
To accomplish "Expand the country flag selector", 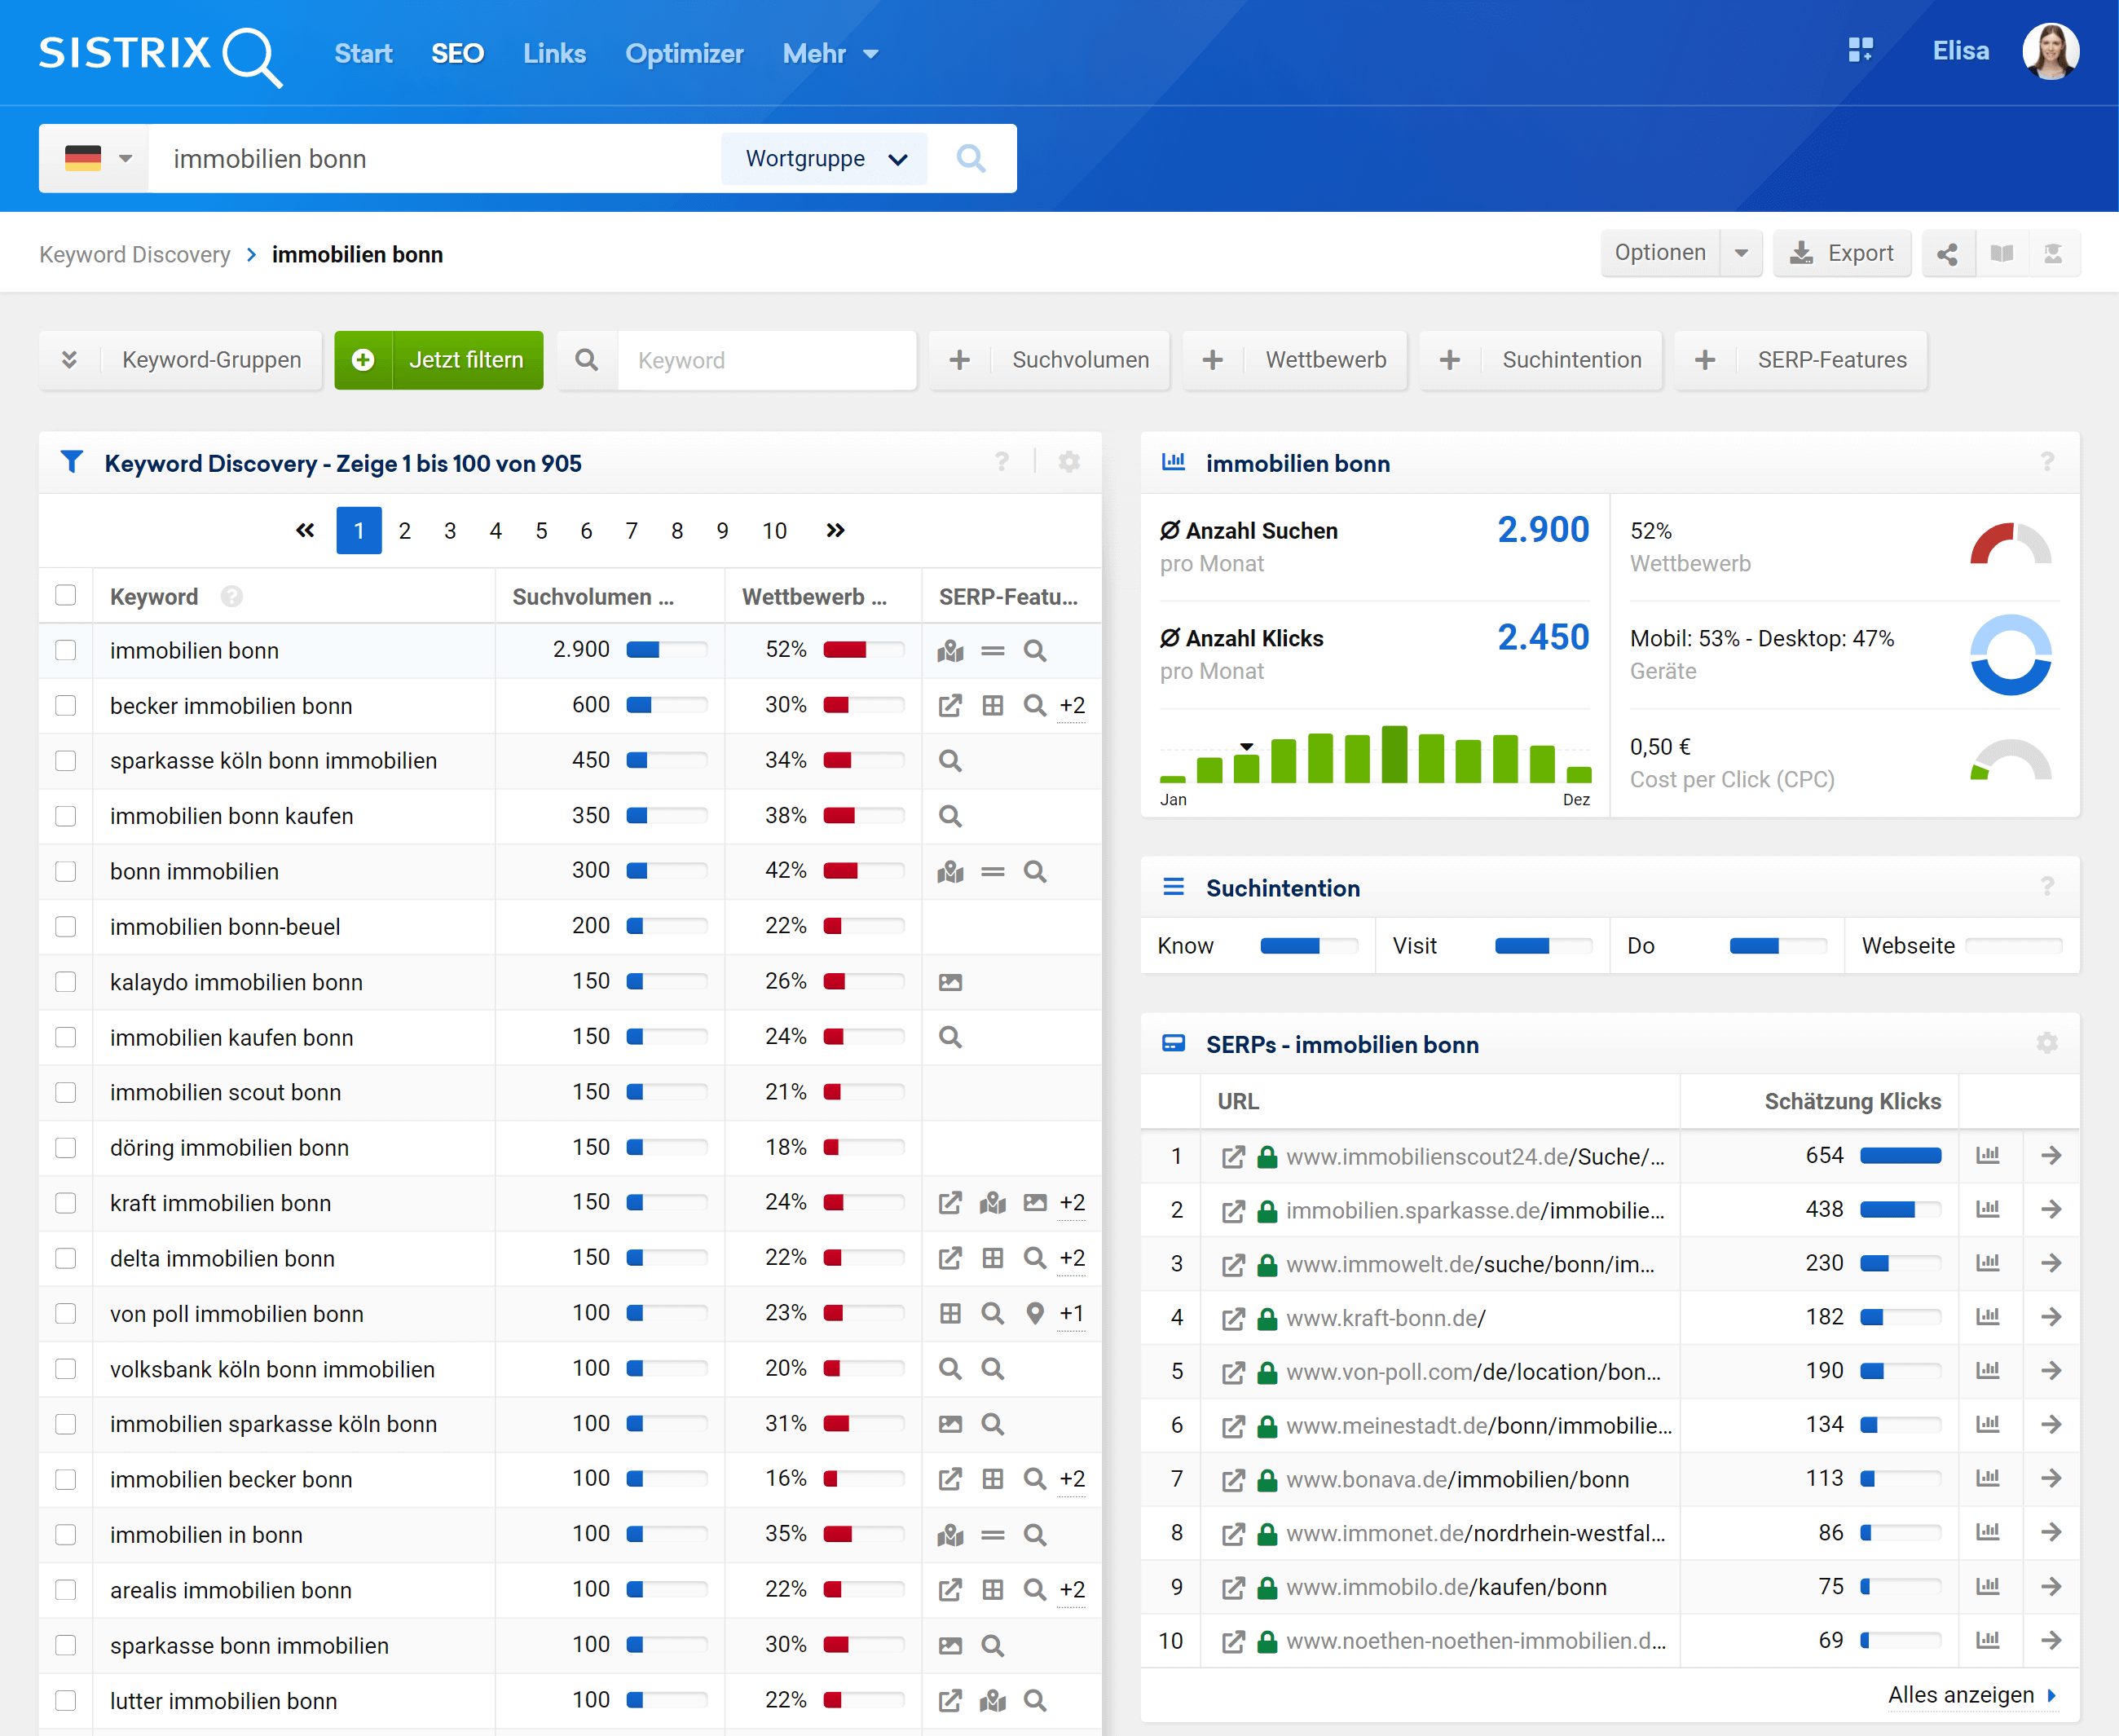I will tap(96, 158).
